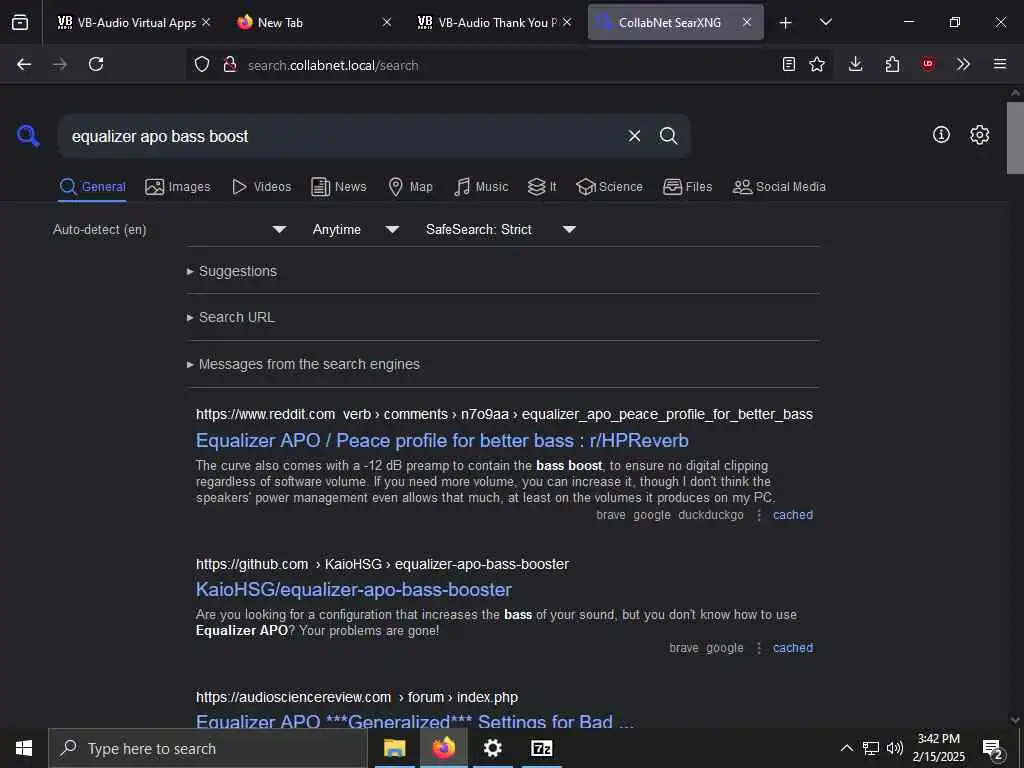Show hidden tray icons
1024x768 pixels.
846,748
